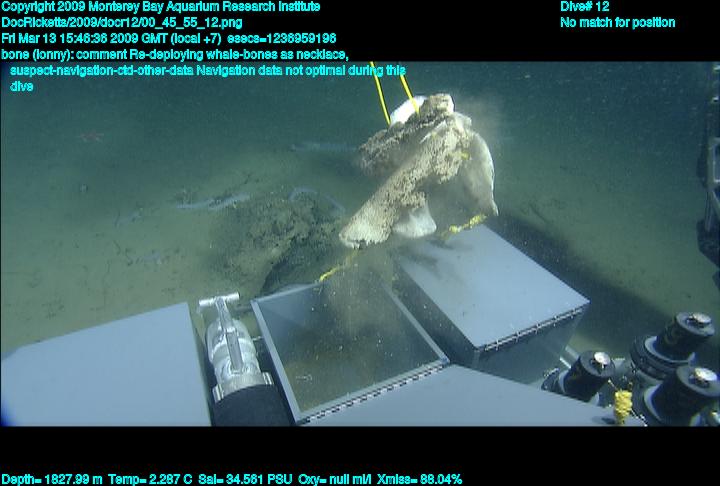Select the 'Copyright 2009 Monterey Bay Aquarium Research Institute' line
The image size is (720, 486).
click(161, 7)
